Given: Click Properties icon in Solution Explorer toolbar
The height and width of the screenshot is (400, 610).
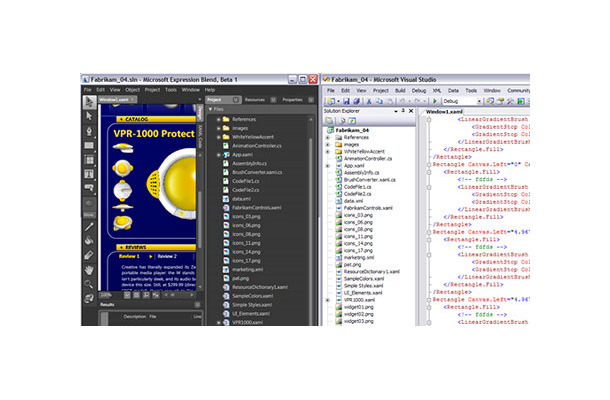Looking at the screenshot, I should coord(329,121).
